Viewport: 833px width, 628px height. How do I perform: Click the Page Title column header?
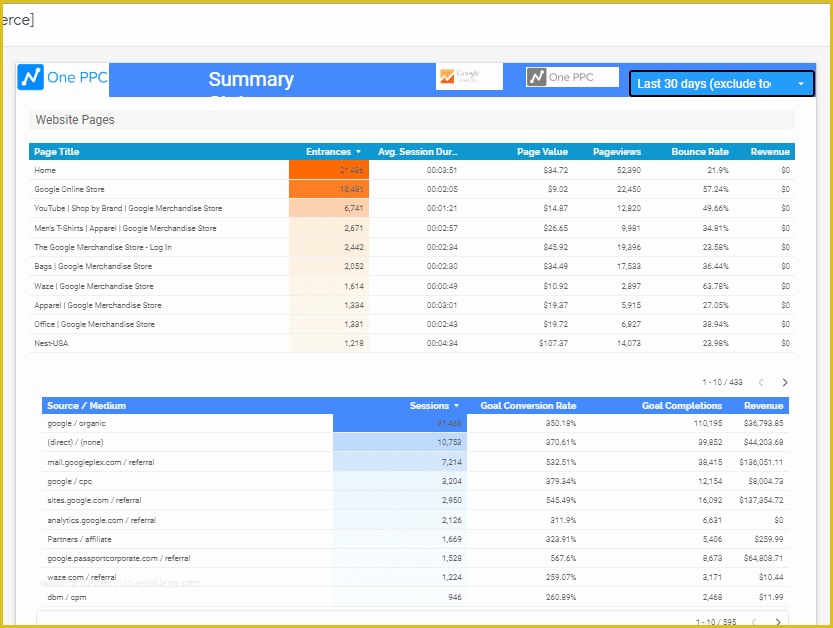57,152
